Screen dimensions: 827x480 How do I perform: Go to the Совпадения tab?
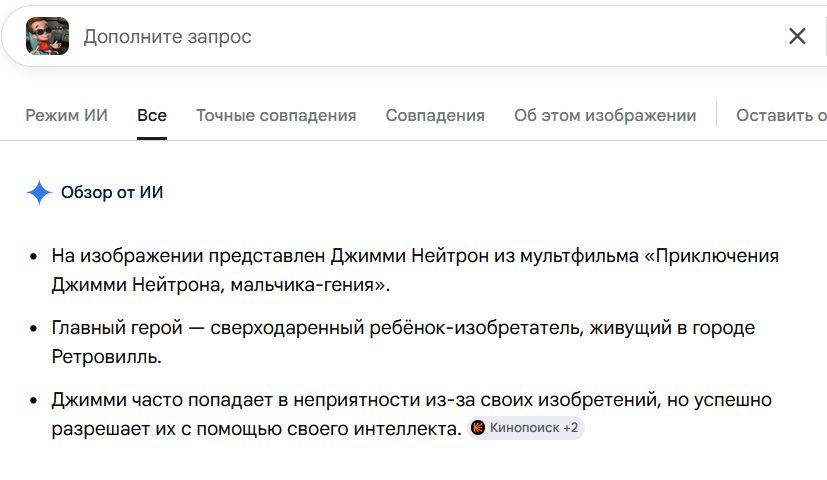[x=435, y=115]
